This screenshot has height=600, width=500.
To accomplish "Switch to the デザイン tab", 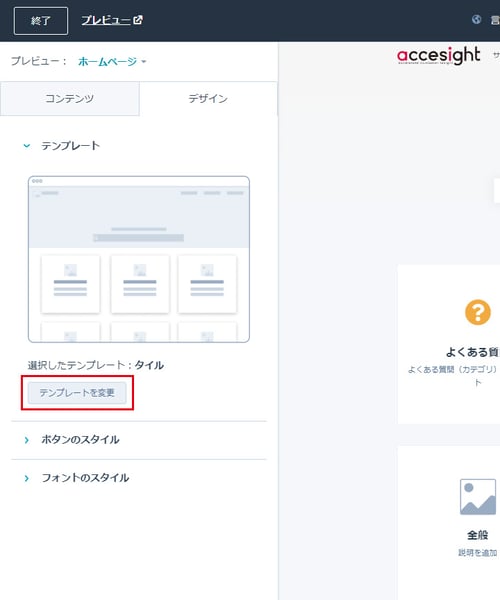I will (x=208, y=98).
